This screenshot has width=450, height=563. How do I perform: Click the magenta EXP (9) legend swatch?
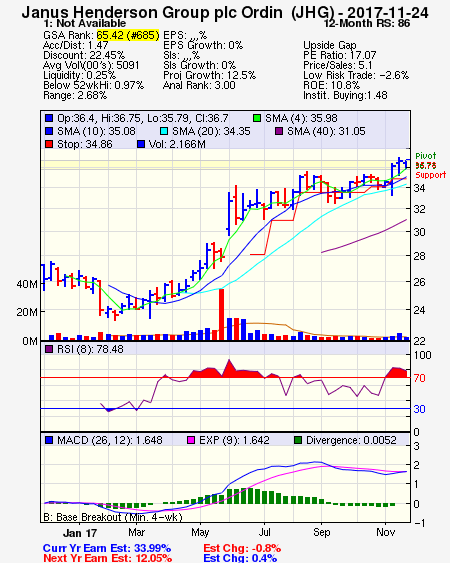tap(191, 440)
